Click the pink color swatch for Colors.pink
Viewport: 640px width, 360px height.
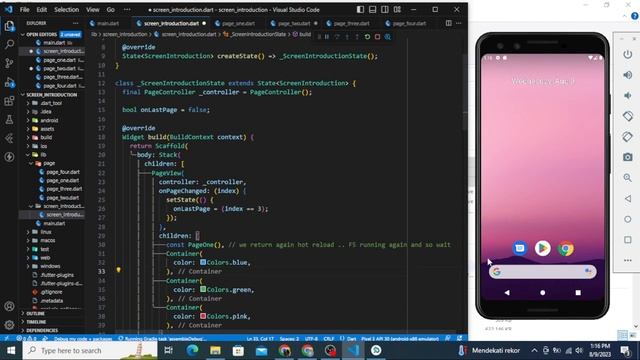pyautogui.click(x=203, y=316)
